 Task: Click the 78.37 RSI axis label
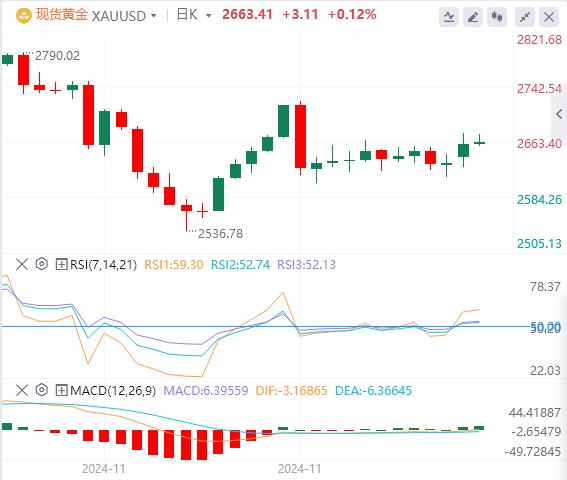coord(545,287)
